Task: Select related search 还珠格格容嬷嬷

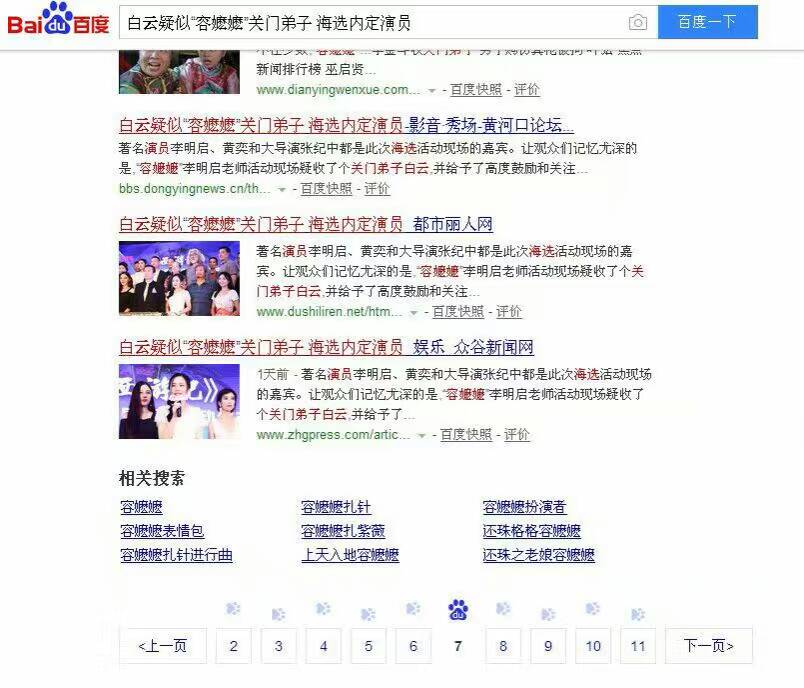Action: click(531, 531)
